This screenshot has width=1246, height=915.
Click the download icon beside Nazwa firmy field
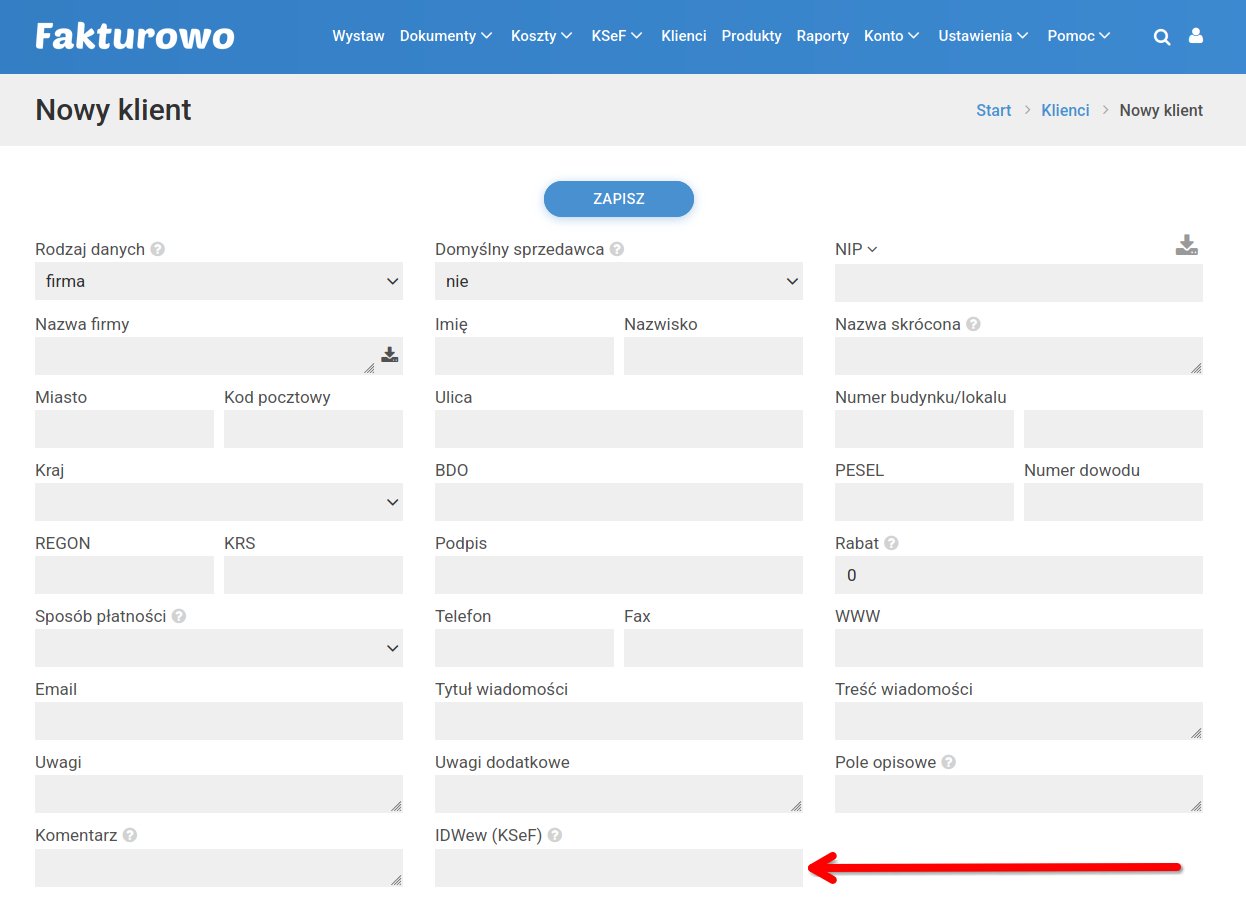click(389, 354)
